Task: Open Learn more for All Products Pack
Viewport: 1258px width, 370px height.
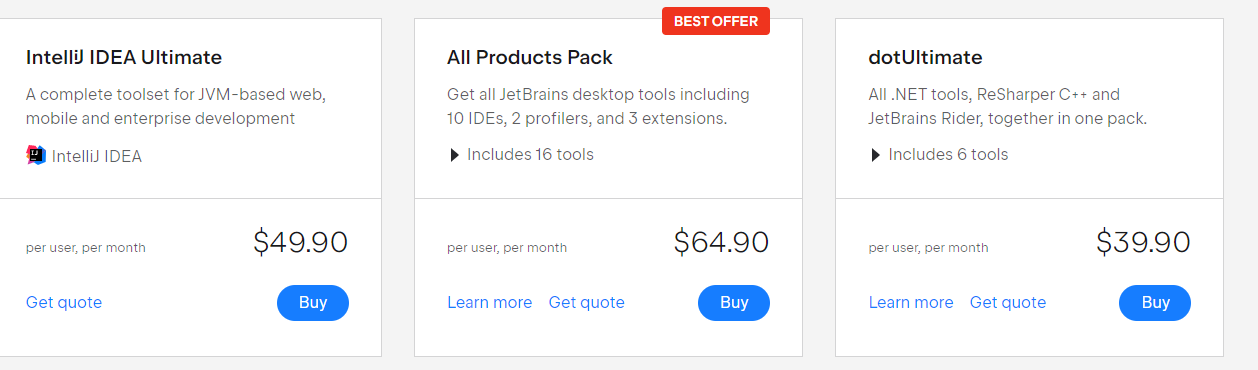Action: tap(490, 302)
